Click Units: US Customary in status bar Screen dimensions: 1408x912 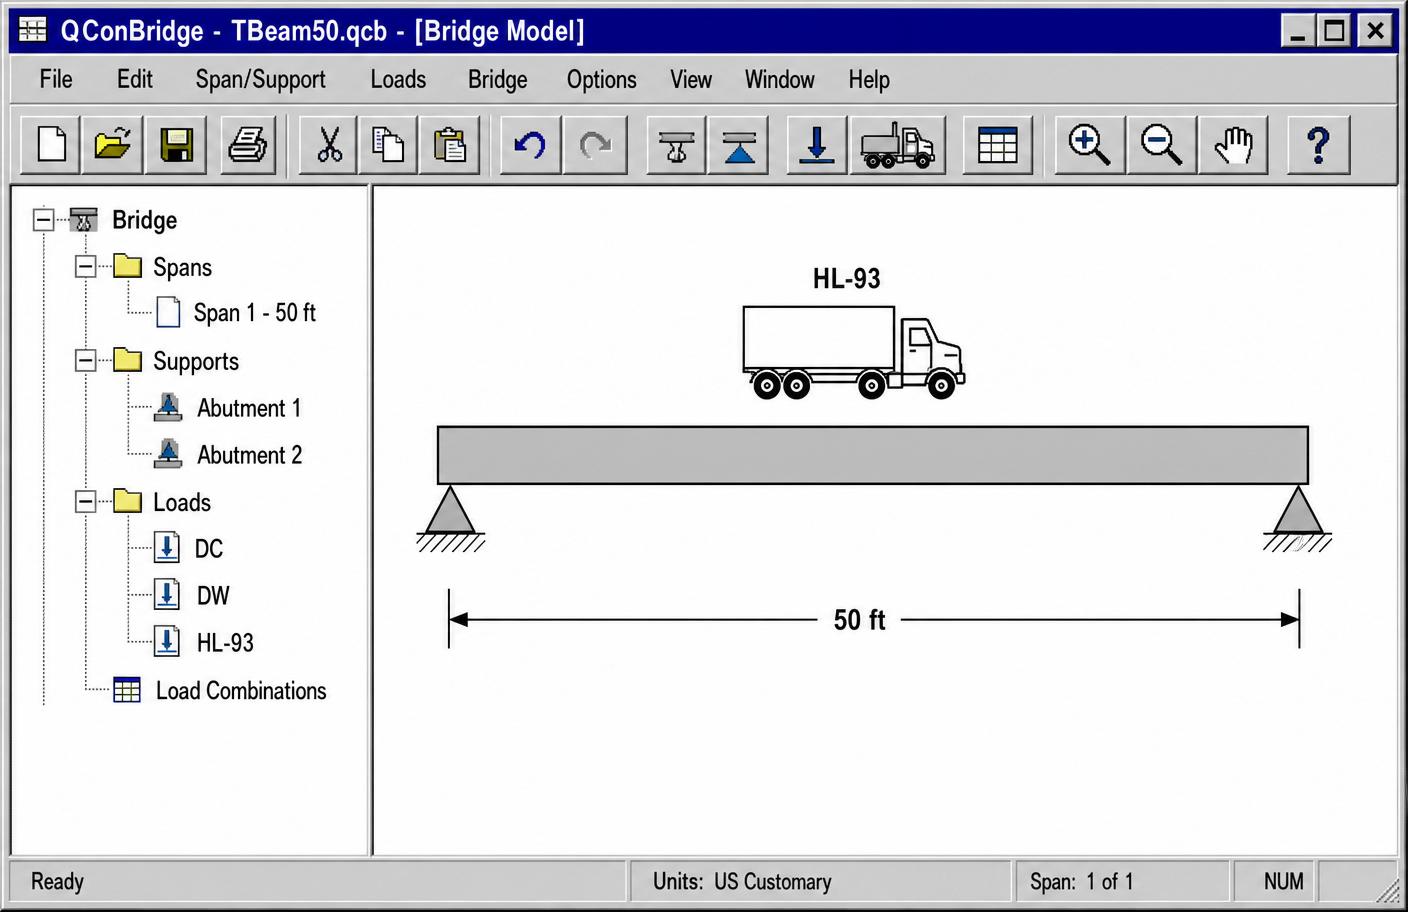pos(742,882)
